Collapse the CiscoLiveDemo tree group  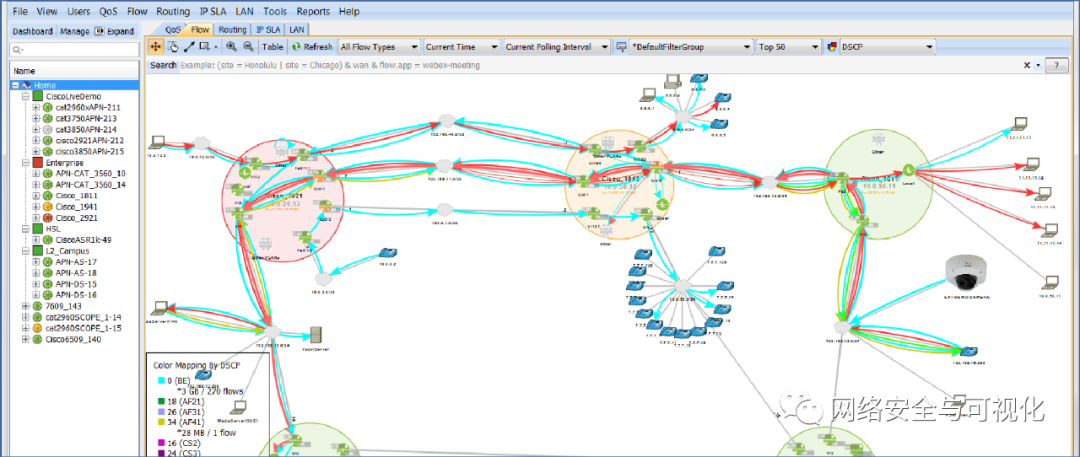25,97
